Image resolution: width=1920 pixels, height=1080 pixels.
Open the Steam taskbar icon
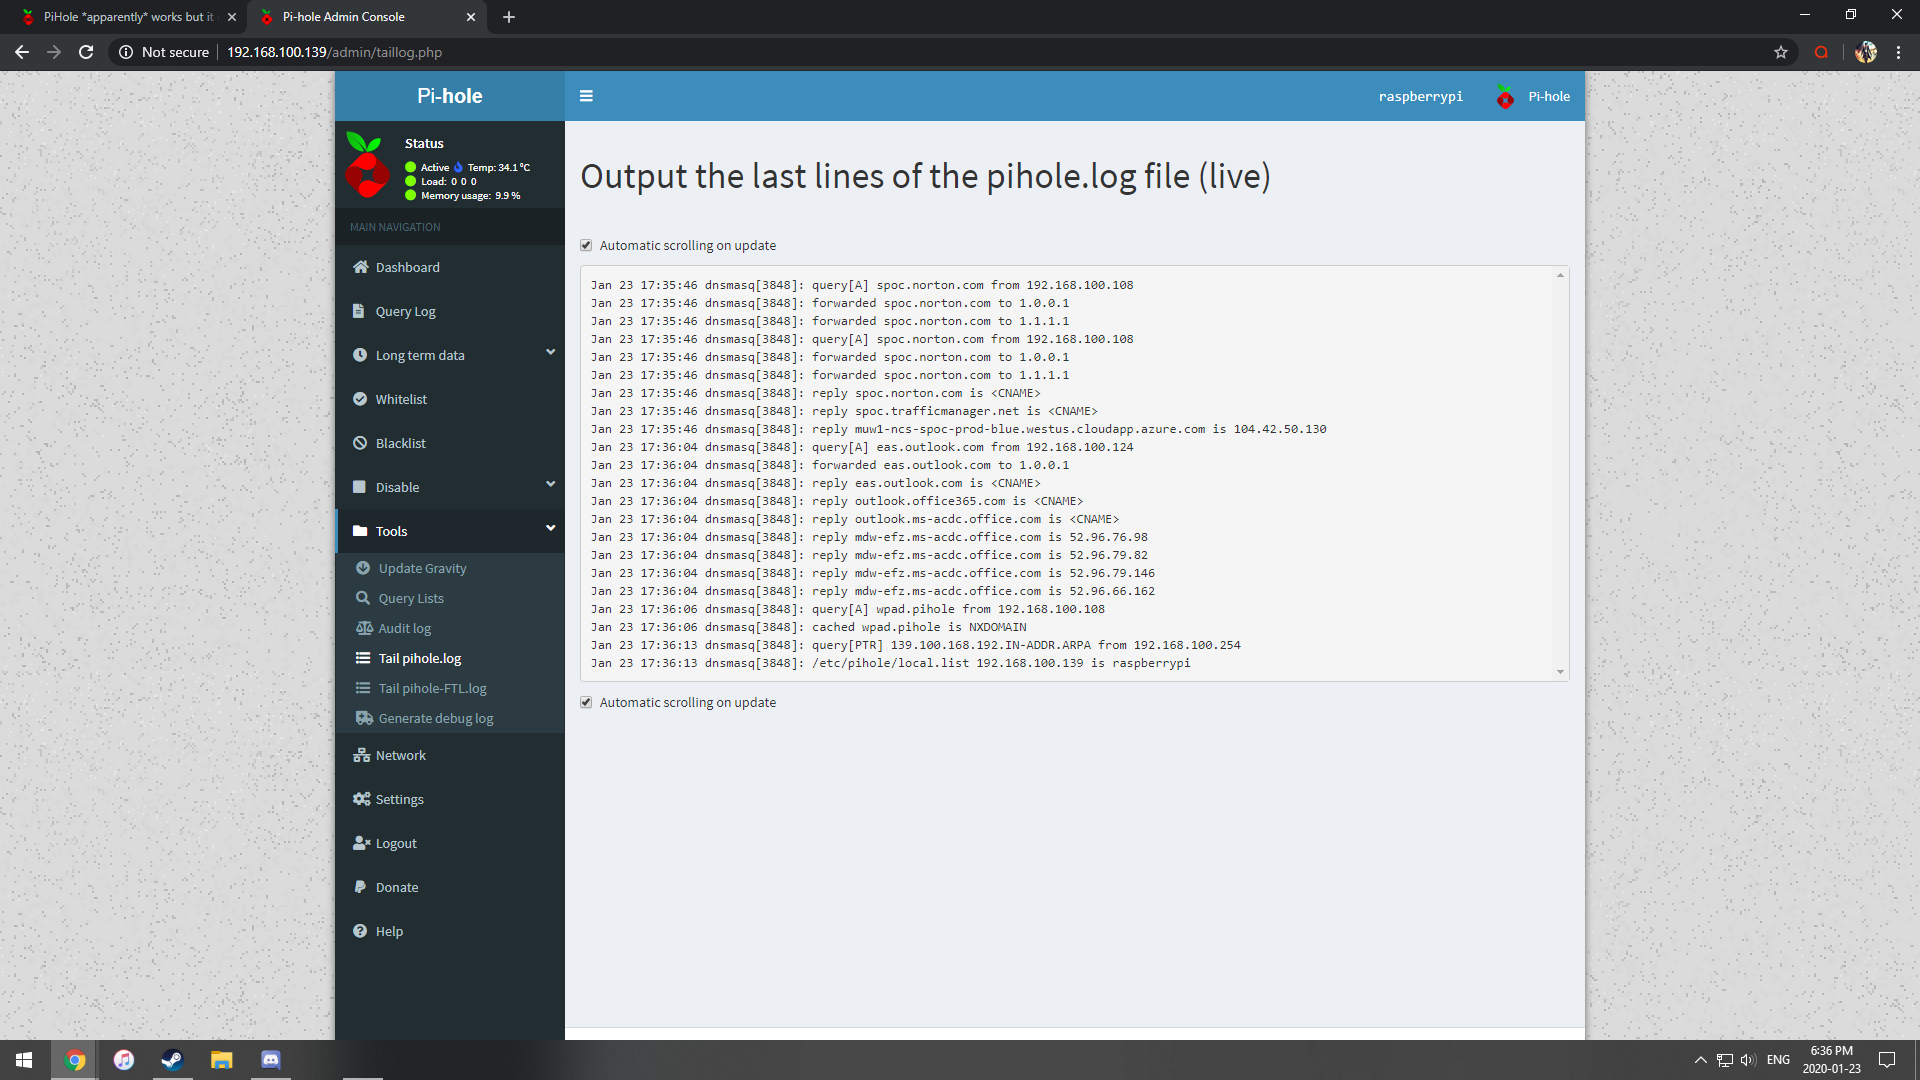pyautogui.click(x=173, y=1060)
